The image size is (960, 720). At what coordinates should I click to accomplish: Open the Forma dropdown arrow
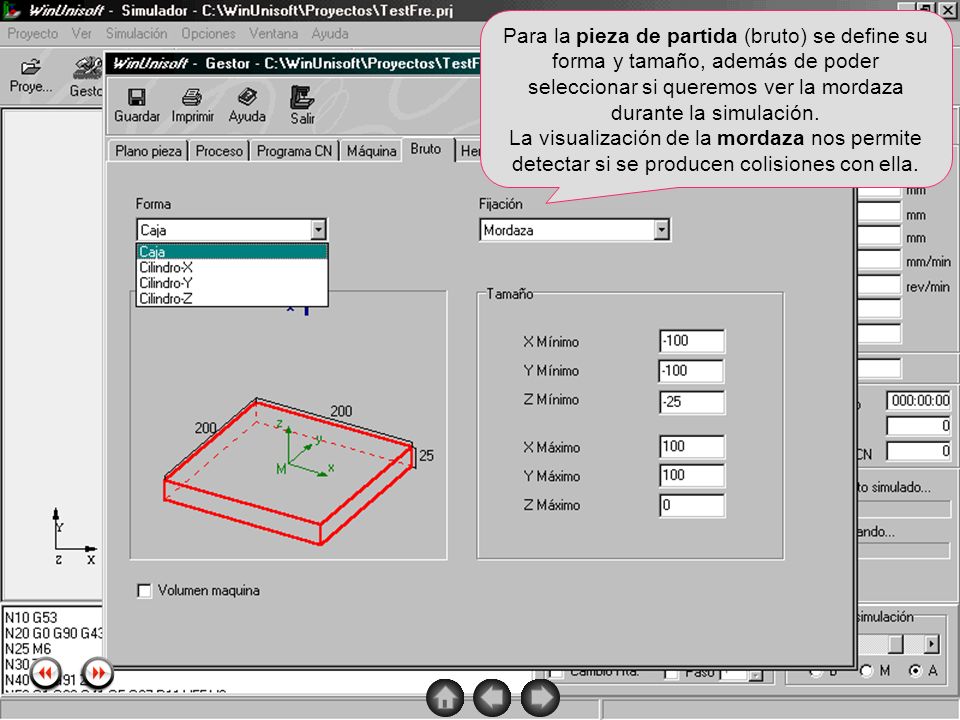pos(318,230)
